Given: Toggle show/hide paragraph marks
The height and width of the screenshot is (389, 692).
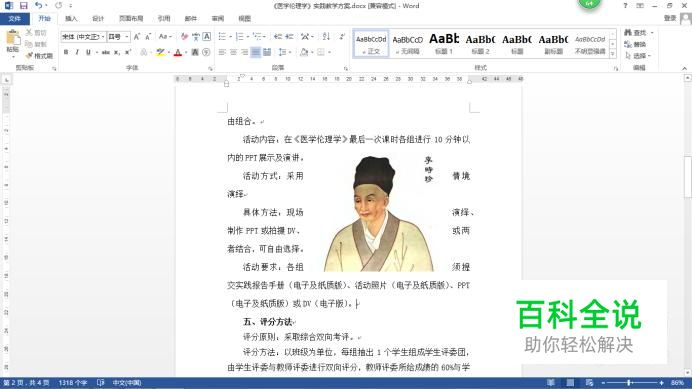Looking at the screenshot, I should coord(342,37).
